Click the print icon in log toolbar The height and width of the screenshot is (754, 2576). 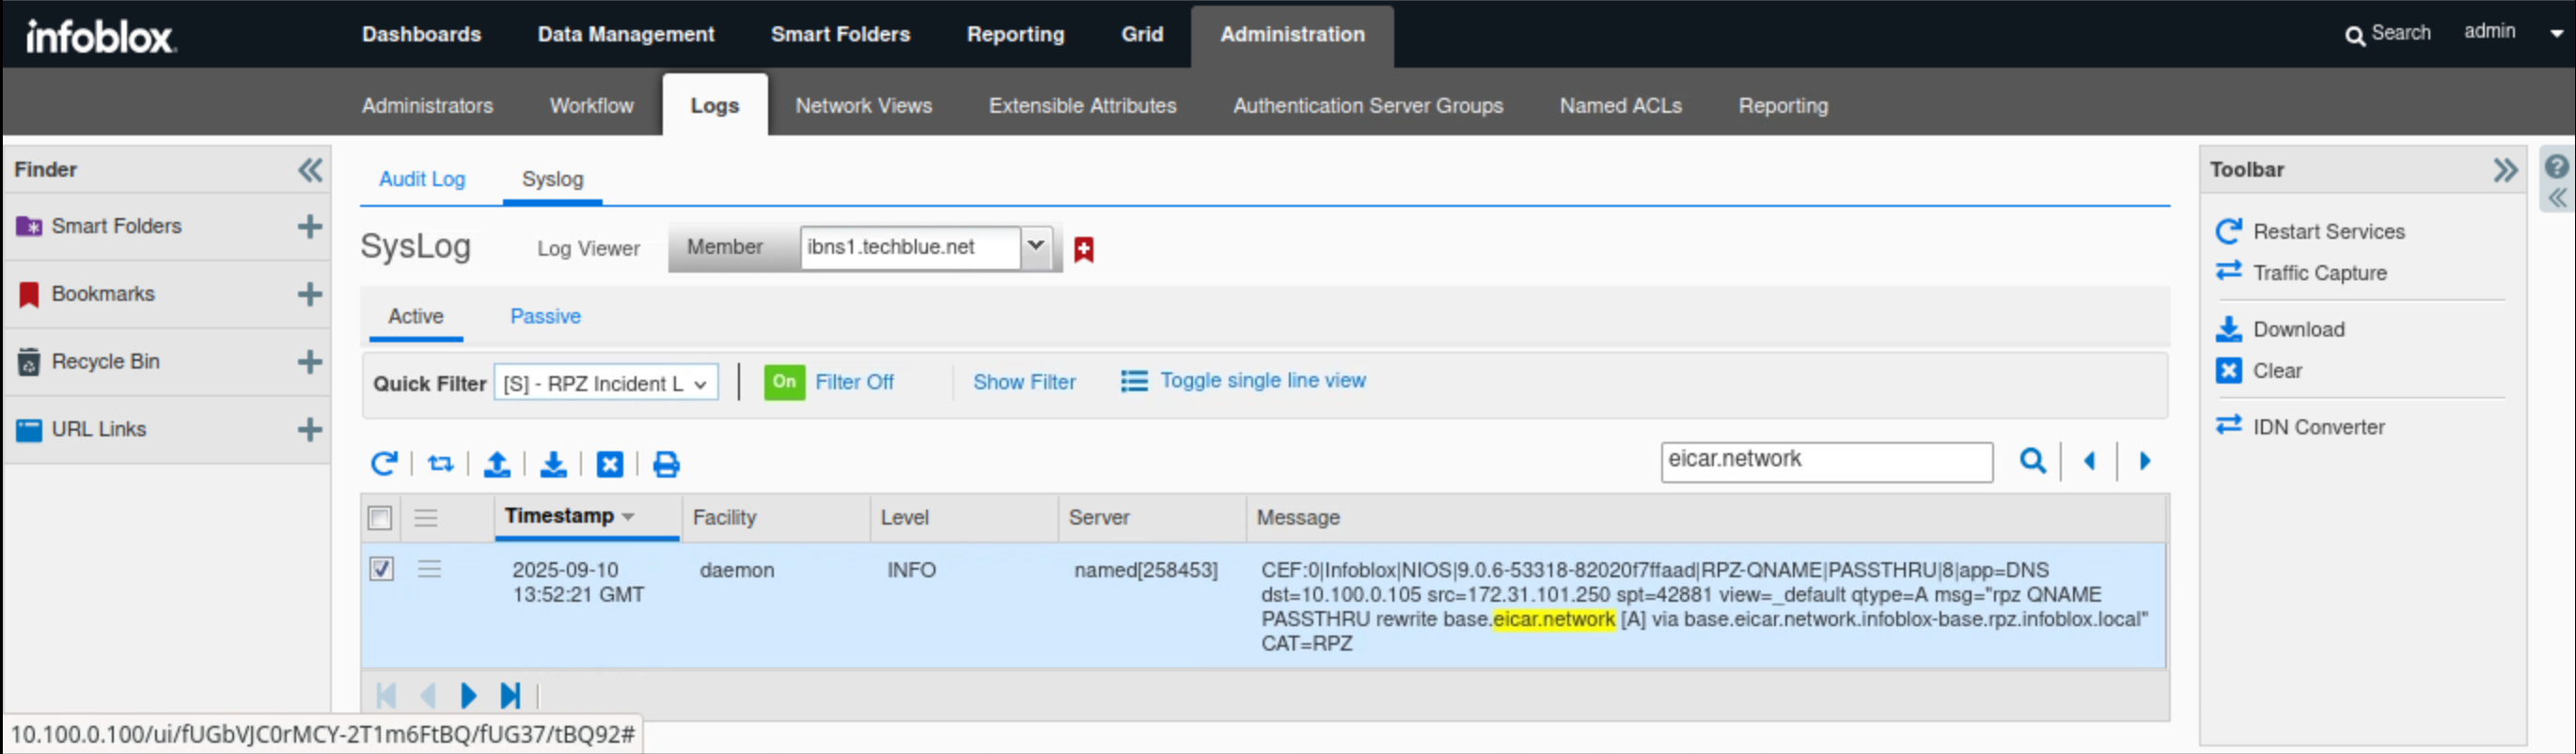pyautogui.click(x=666, y=464)
